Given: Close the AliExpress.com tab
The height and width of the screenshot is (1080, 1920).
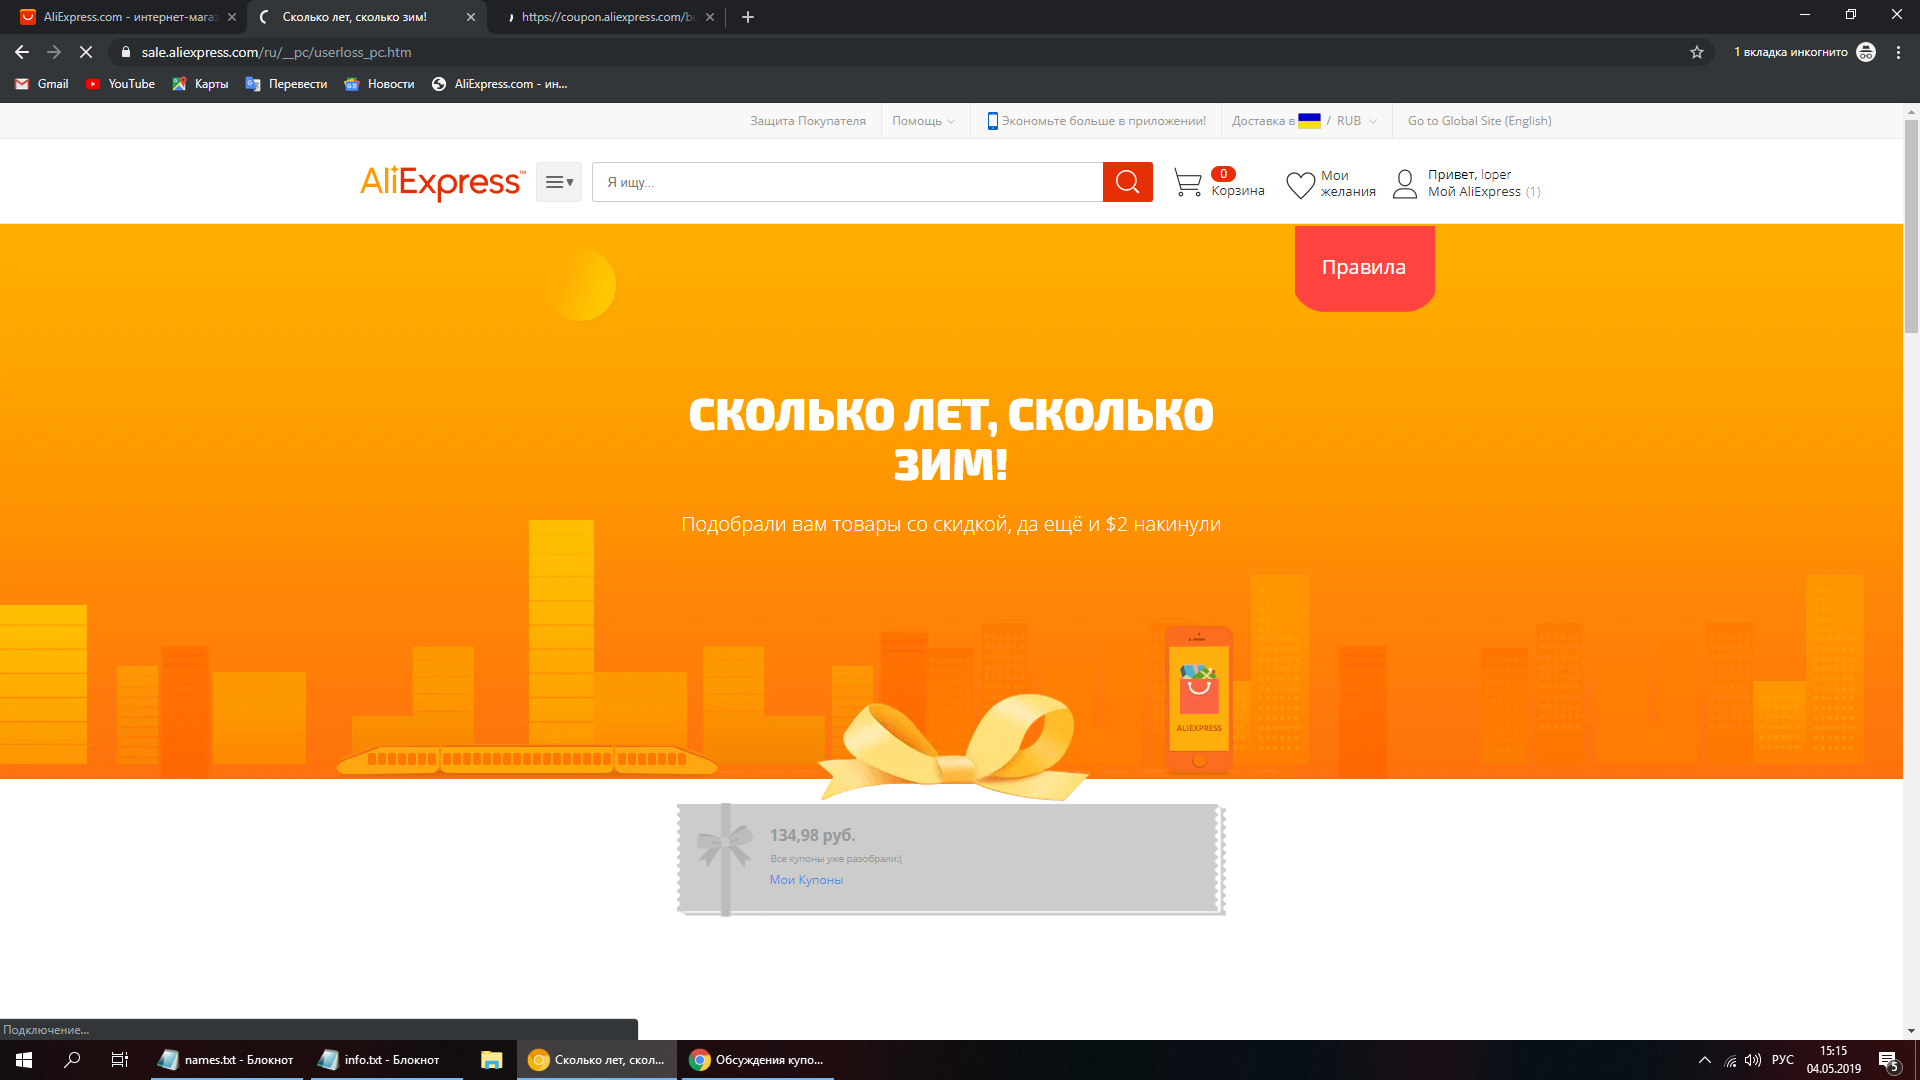Looking at the screenshot, I should pos(232,17).
